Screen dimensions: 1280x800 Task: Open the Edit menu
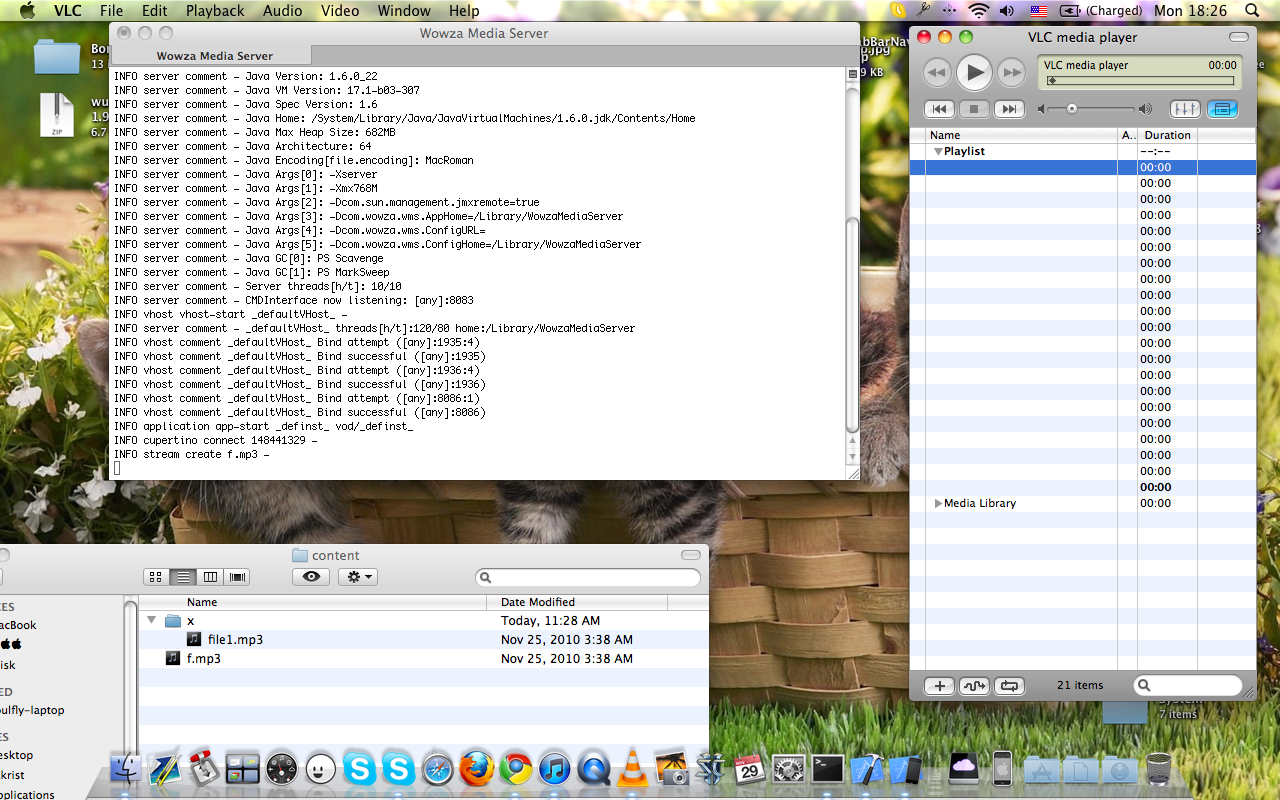coord(154,11)
